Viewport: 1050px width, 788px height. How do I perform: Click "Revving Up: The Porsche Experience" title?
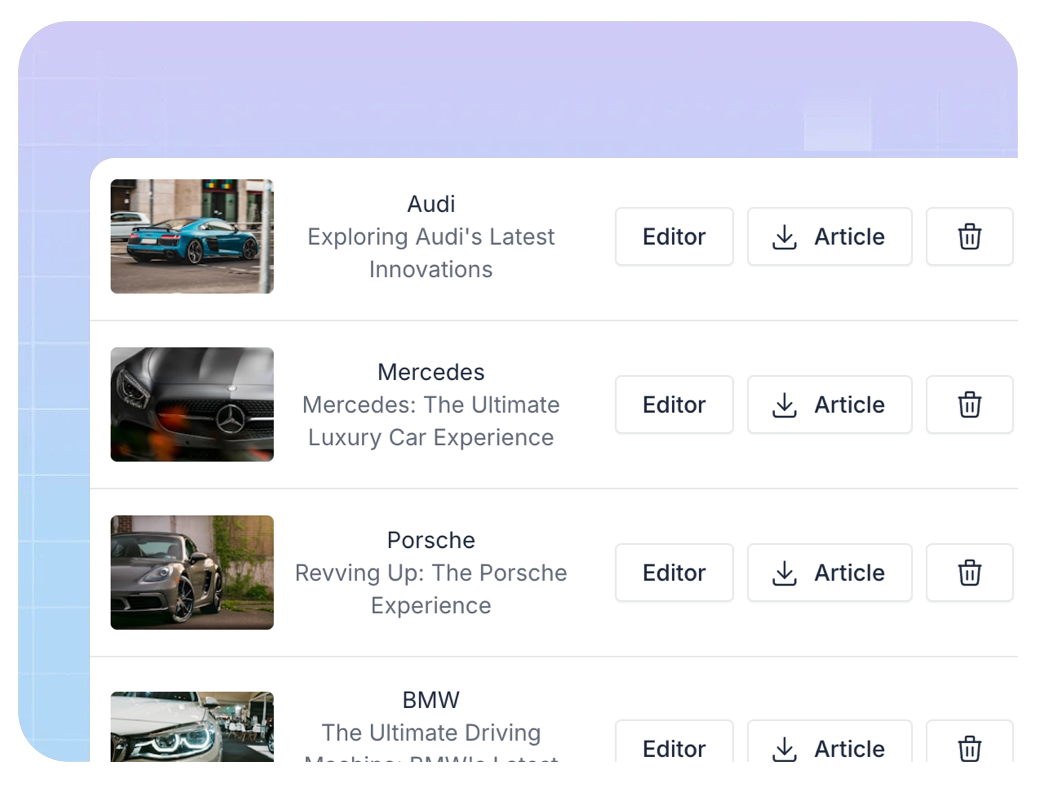click(x=431, y=589)
